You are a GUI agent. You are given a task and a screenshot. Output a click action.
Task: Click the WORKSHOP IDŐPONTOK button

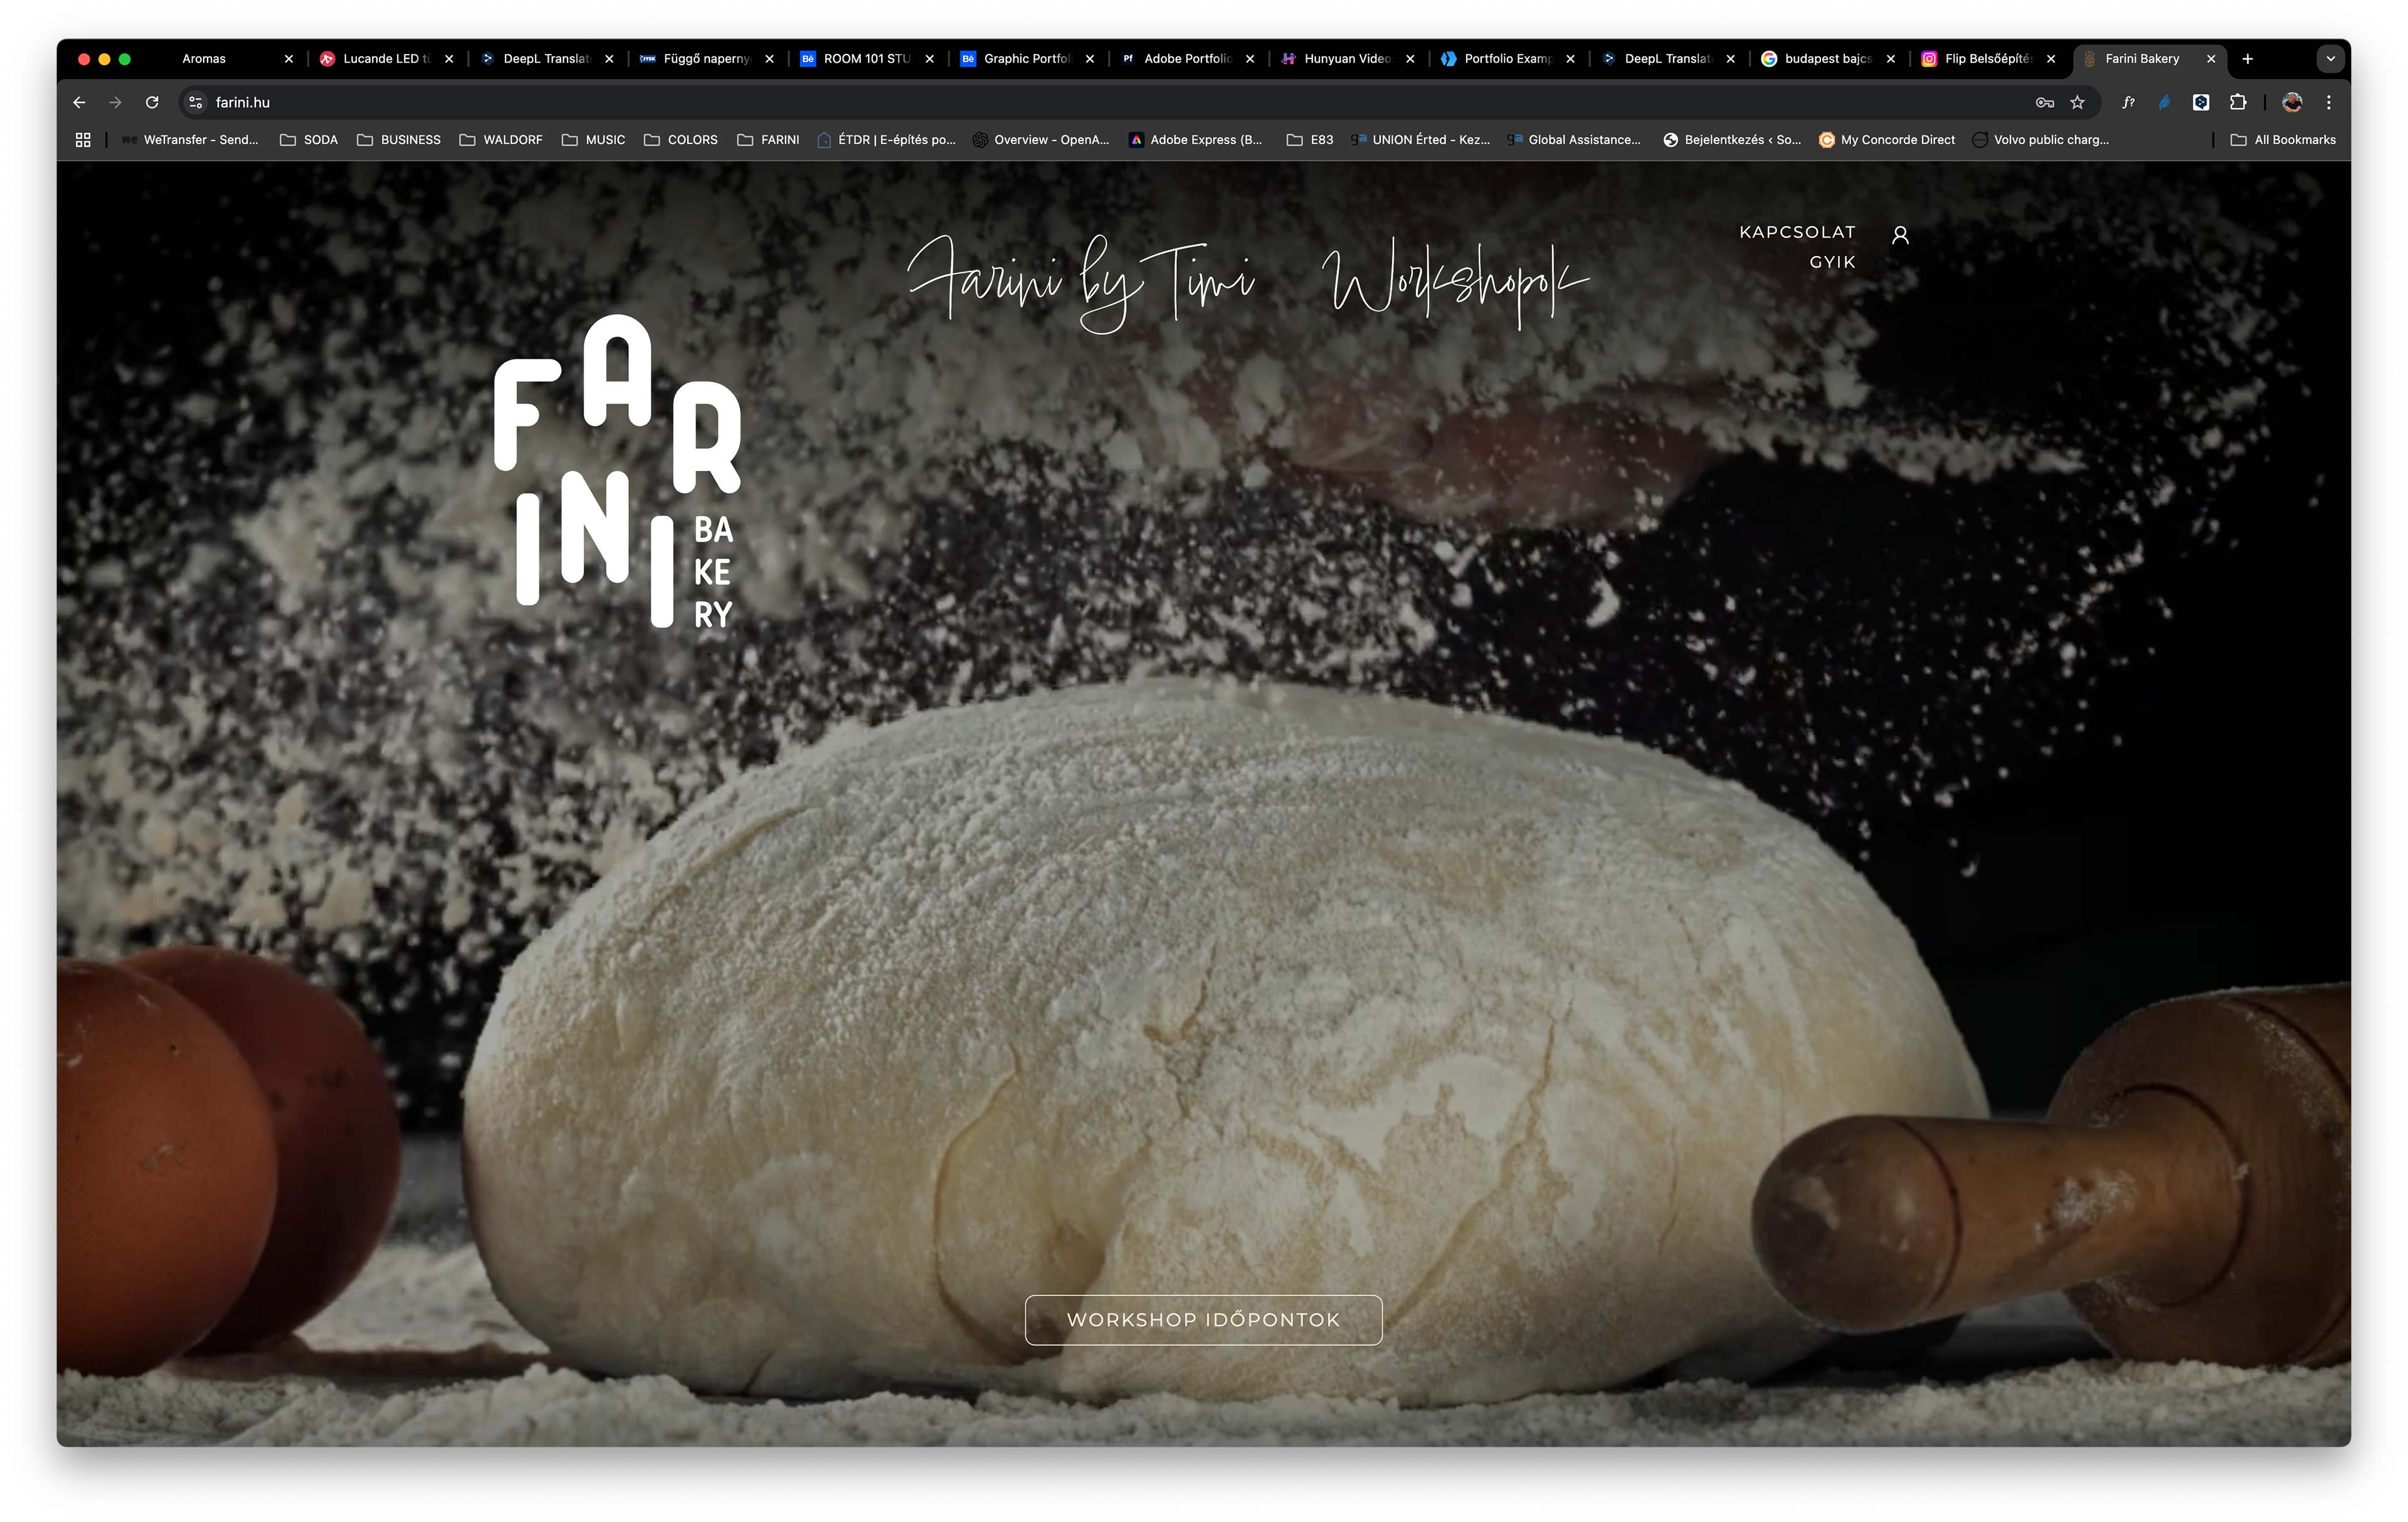1203,1319
